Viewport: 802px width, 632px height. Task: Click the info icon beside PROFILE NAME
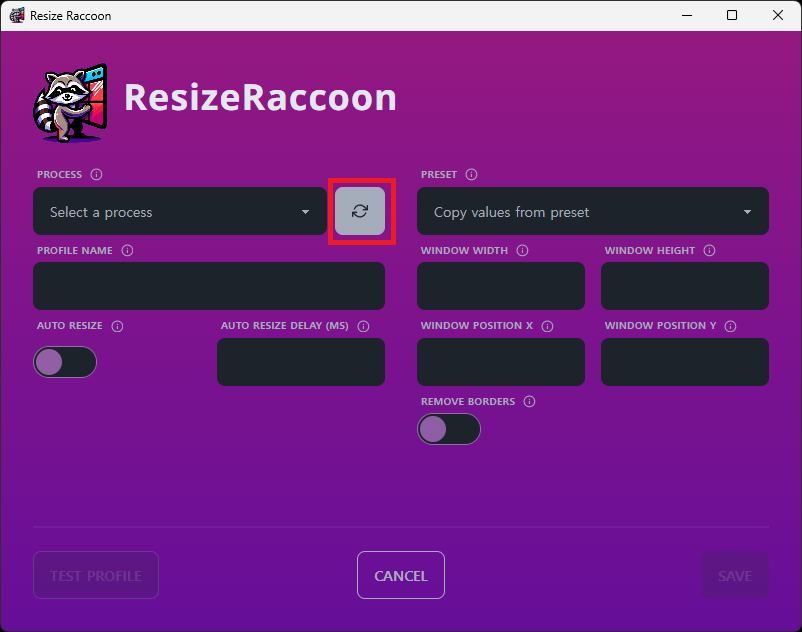point(127,251)
